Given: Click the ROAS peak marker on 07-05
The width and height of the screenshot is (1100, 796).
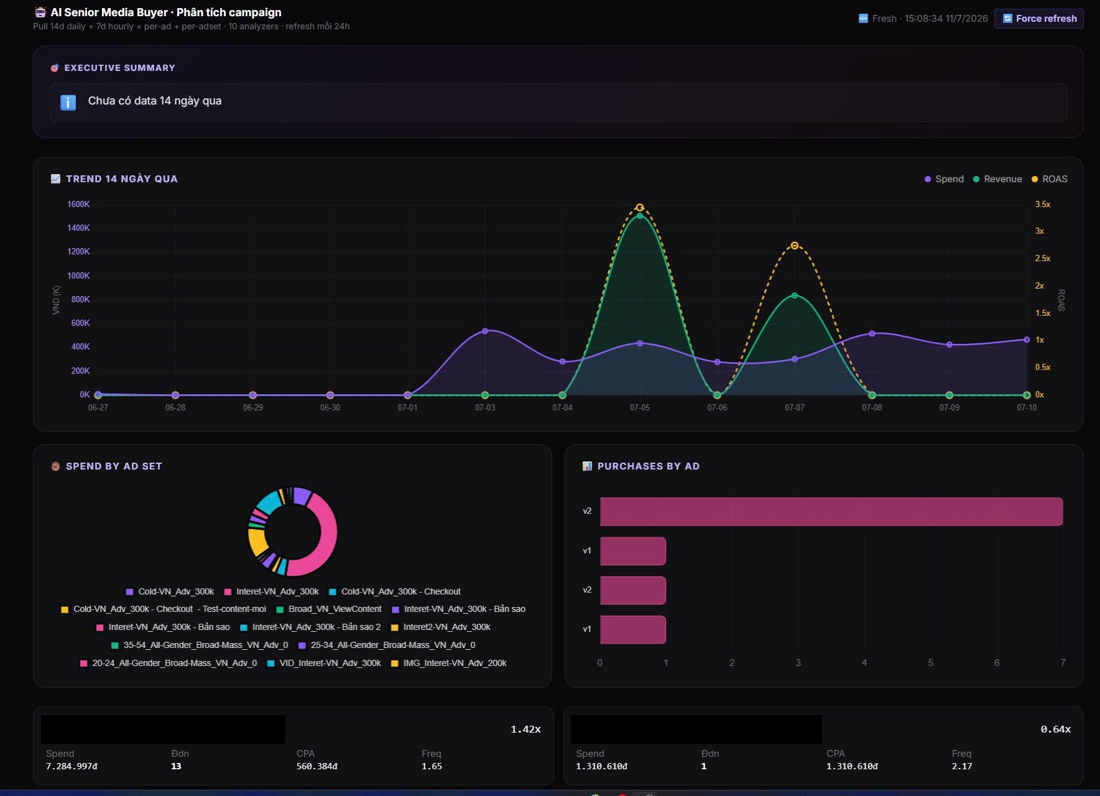Looking at the screenshot, I should (640, 208).
